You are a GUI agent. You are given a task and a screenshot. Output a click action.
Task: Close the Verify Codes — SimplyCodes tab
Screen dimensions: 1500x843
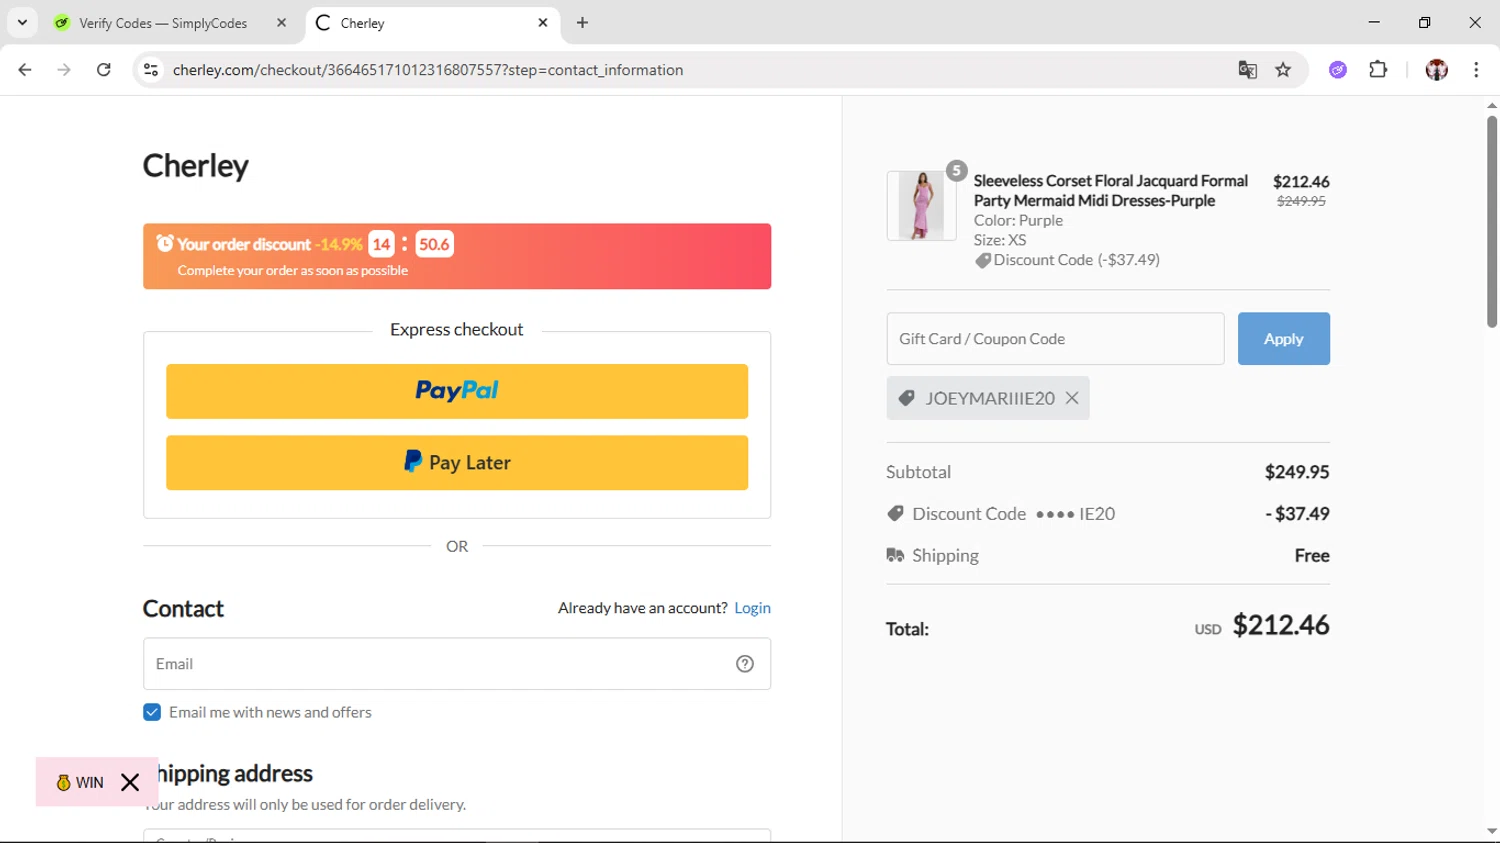pyautogui.click(x=281, y=23)
